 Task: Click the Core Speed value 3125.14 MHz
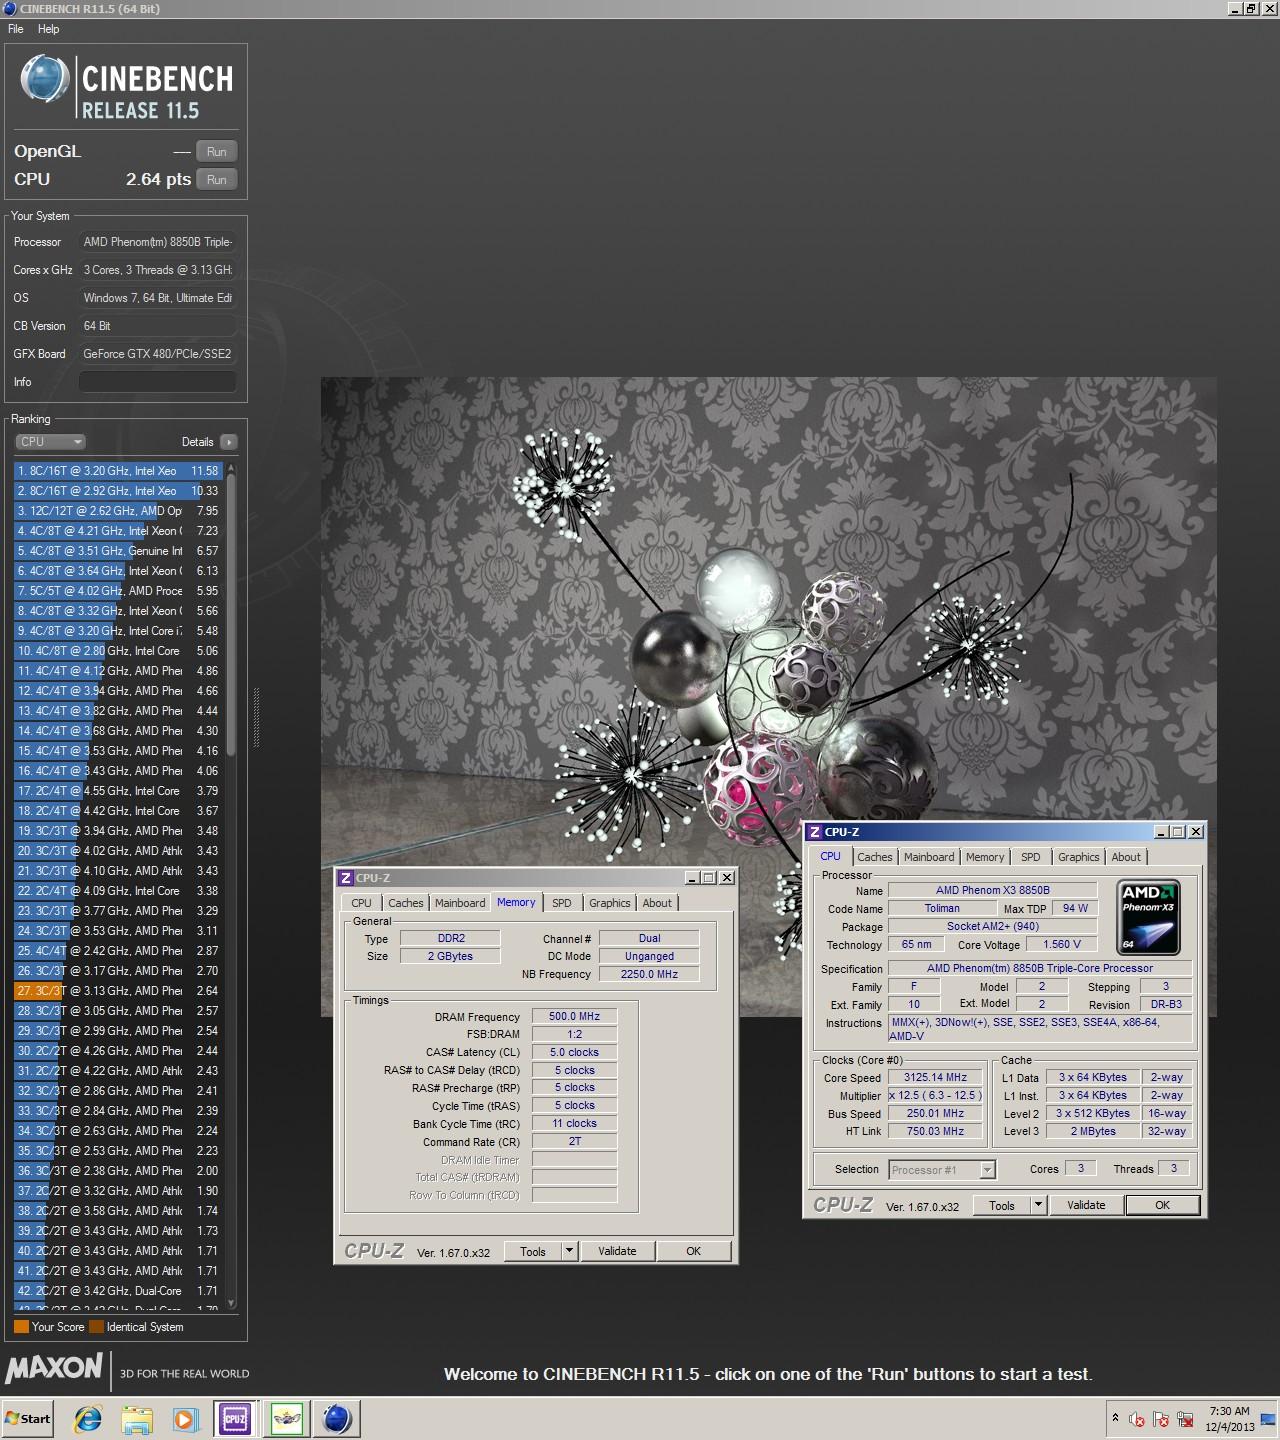935,1078
